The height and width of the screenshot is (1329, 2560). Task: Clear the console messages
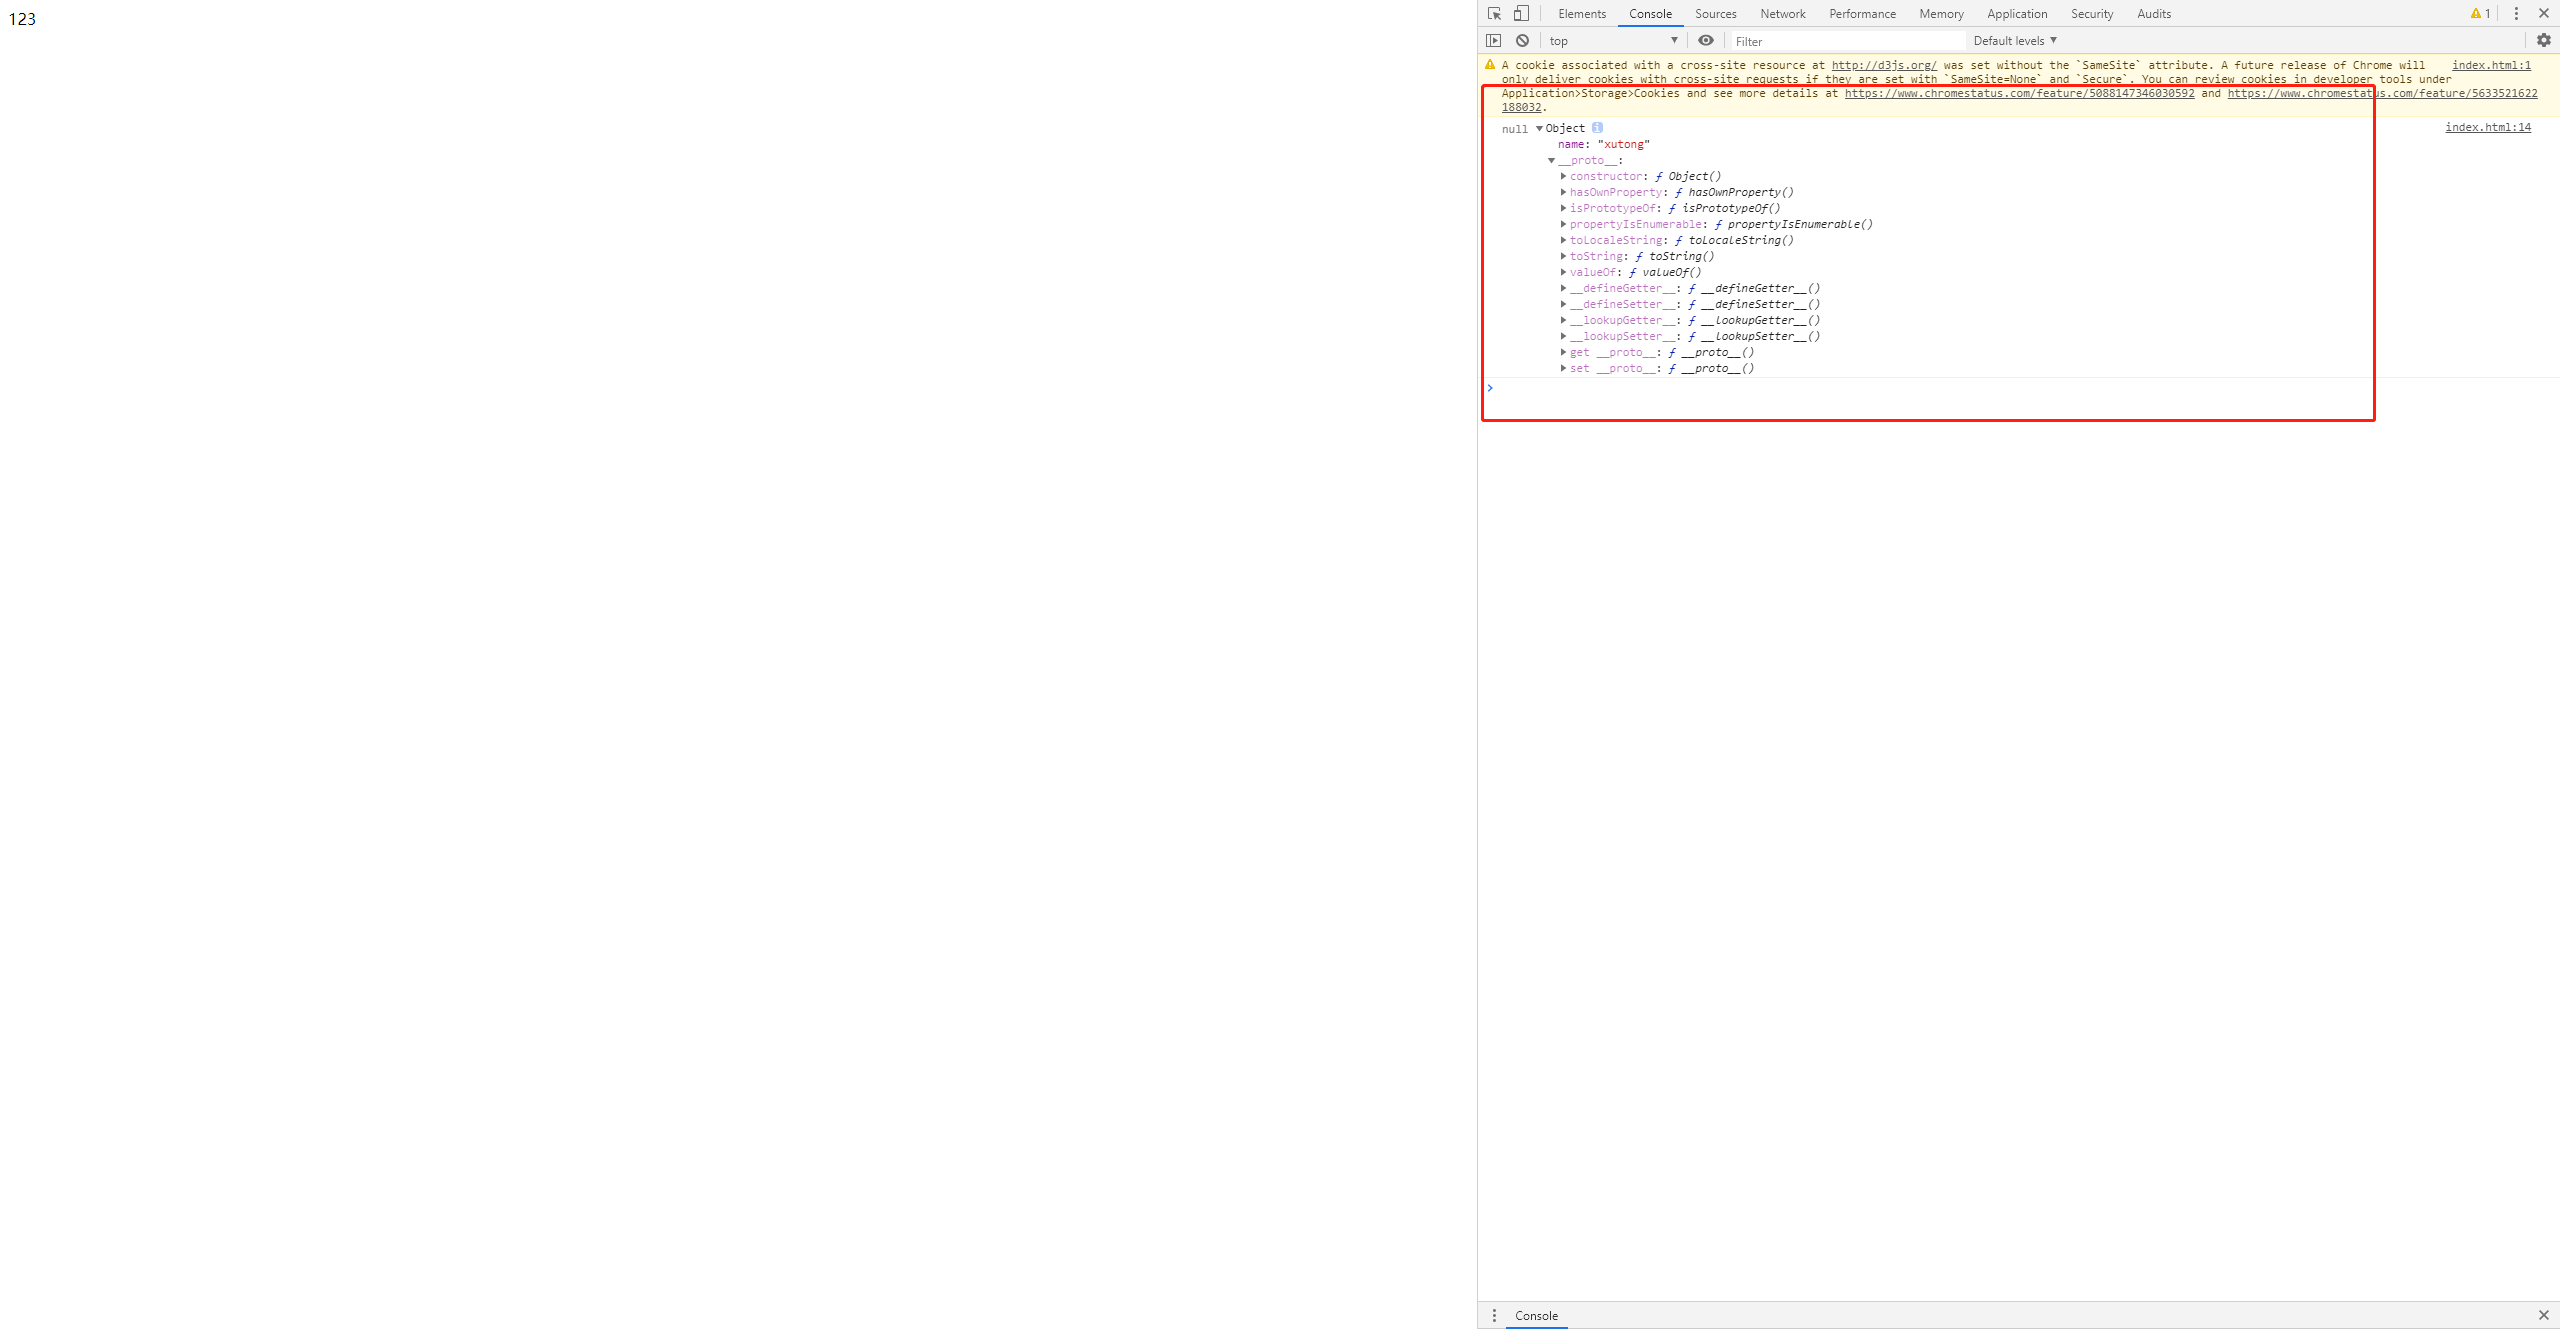pos(1522,40)
